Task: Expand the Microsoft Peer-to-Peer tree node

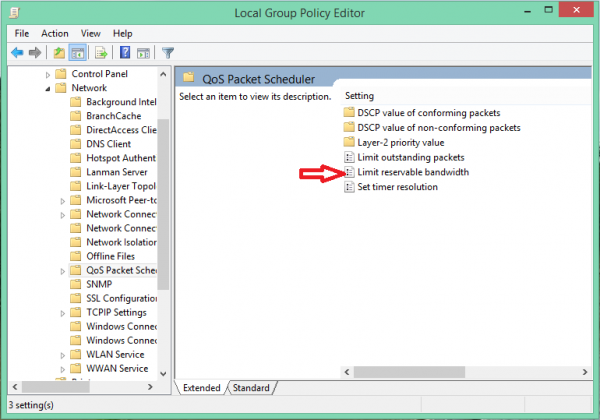Action: [63, 201]
